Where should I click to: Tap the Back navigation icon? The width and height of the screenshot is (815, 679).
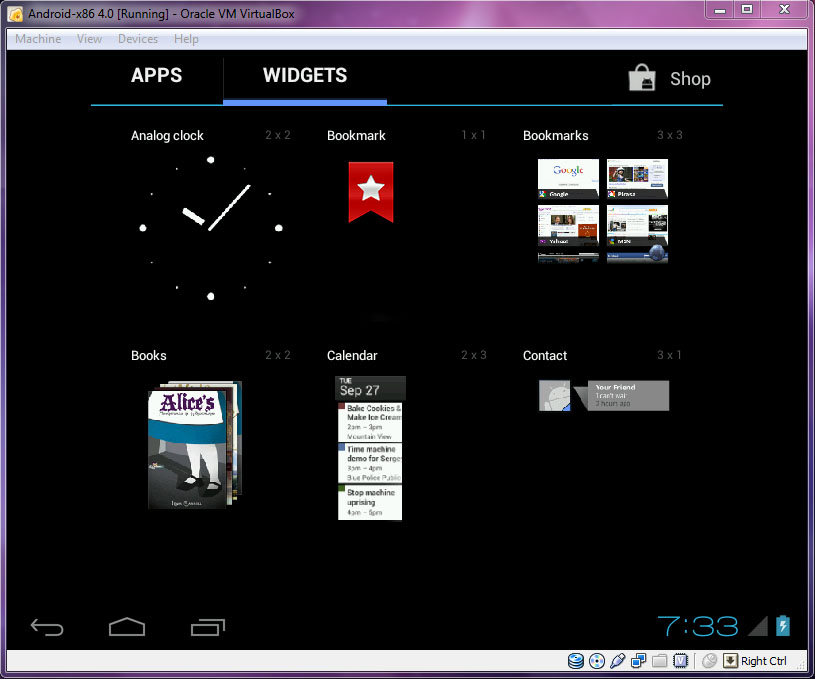(x=47, y=627)
